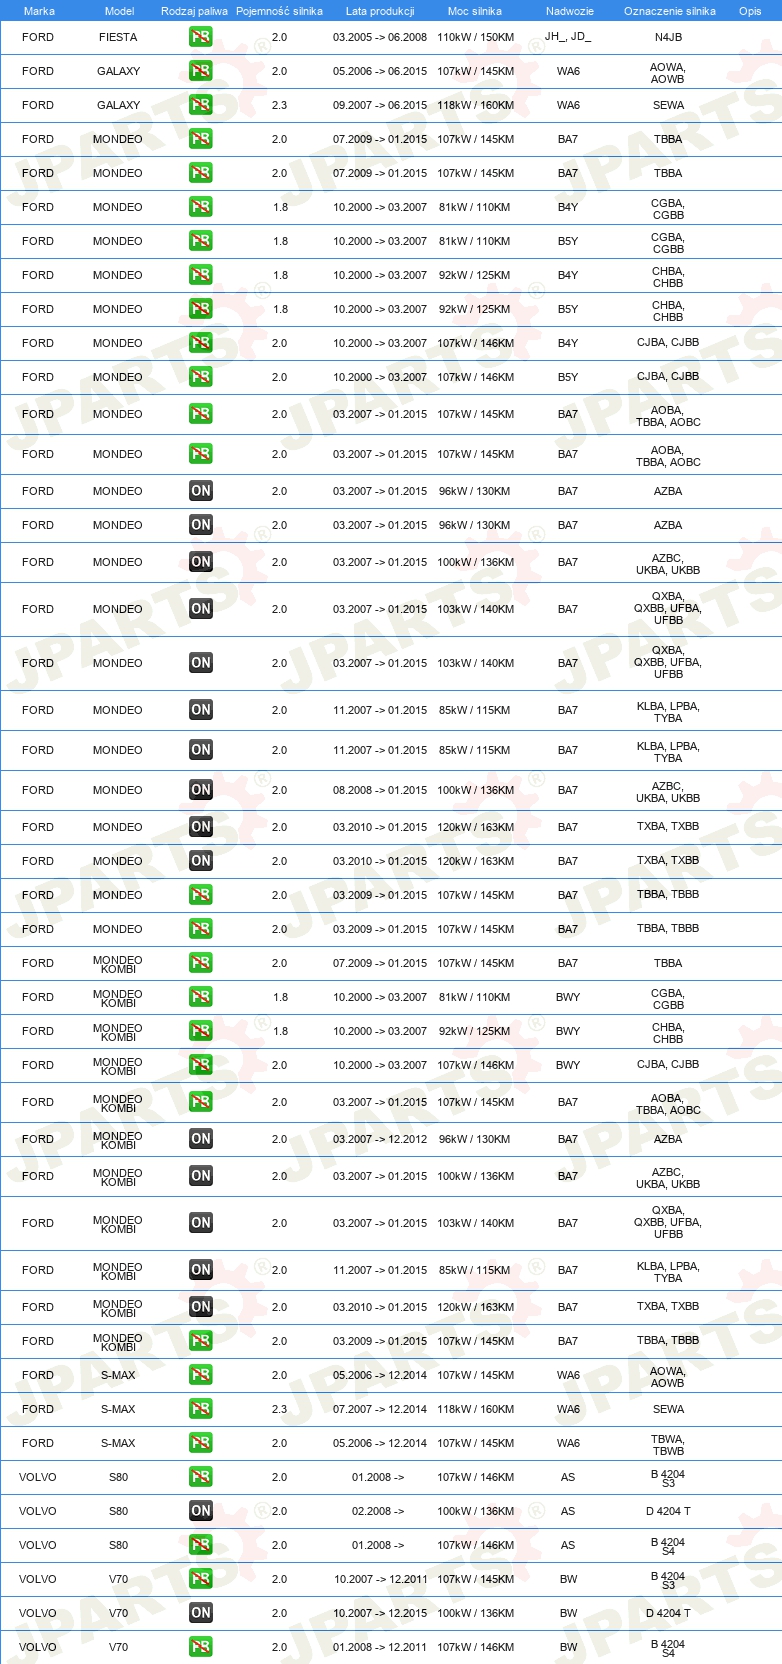Click PB icon in Mondeo Kombi TBBA 07.2009 row

pyautogui.click(x=201, y=963)
